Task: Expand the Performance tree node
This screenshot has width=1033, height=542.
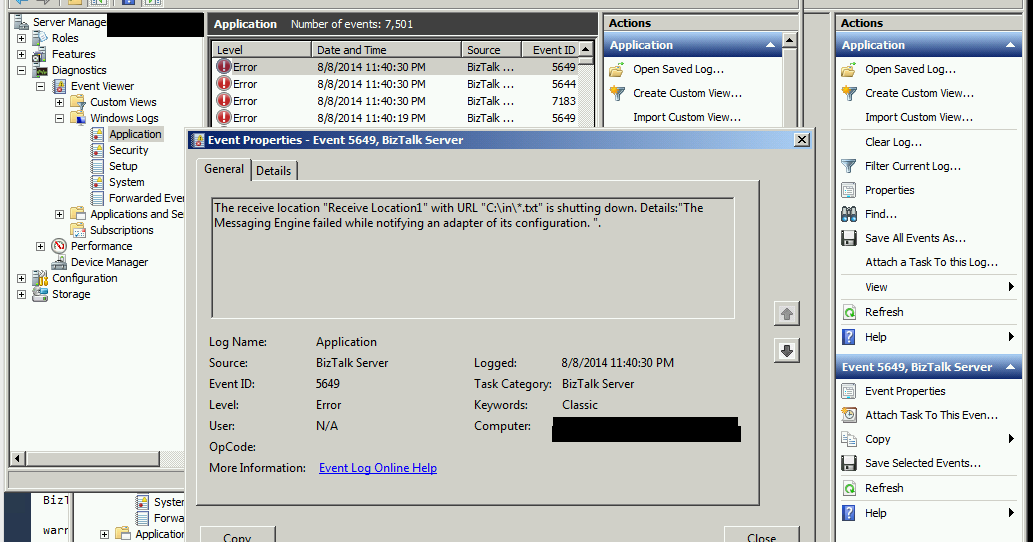Action: pyautogui.click(x=41, y=246)
